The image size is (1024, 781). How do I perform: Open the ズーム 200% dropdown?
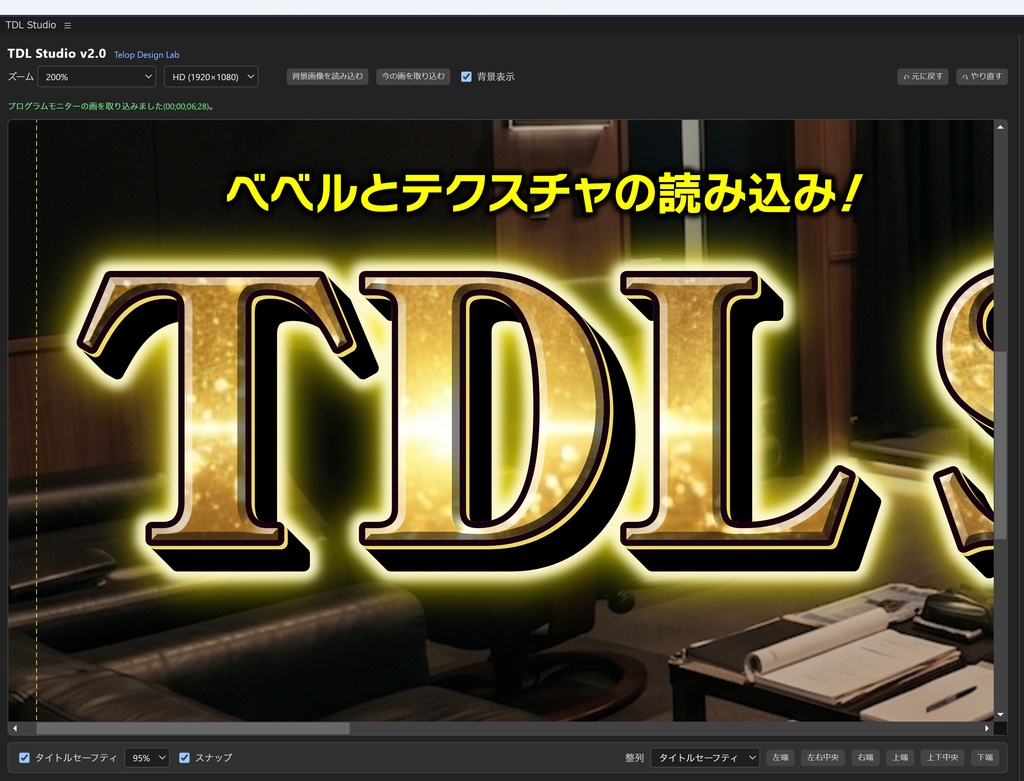[x=97, y=76]
